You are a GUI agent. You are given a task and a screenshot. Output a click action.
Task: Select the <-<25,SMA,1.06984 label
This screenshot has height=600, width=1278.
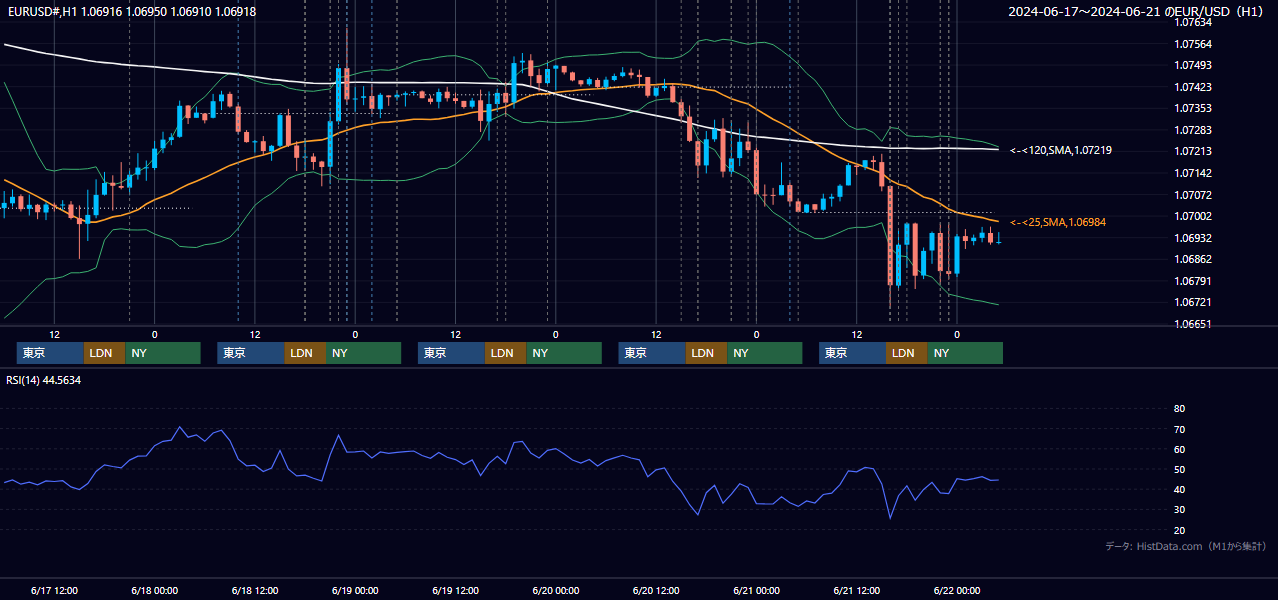click(1057, 222)
